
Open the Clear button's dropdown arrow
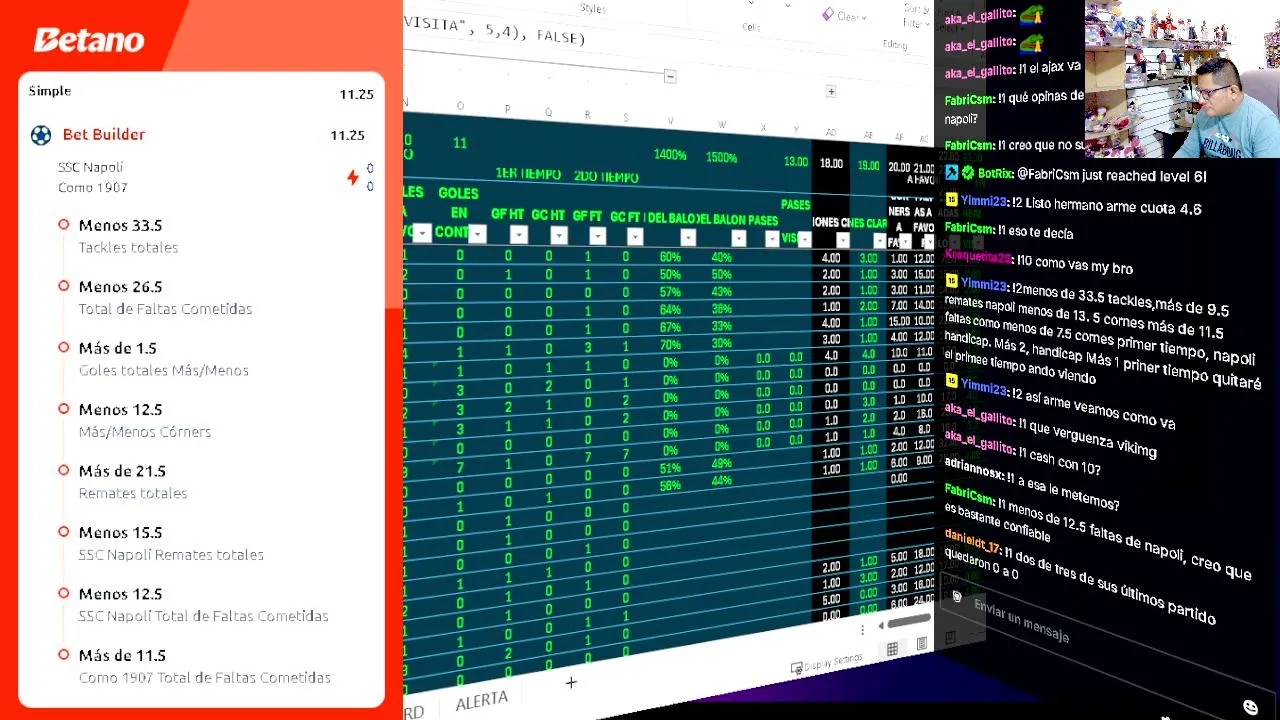tap(864, 18)
